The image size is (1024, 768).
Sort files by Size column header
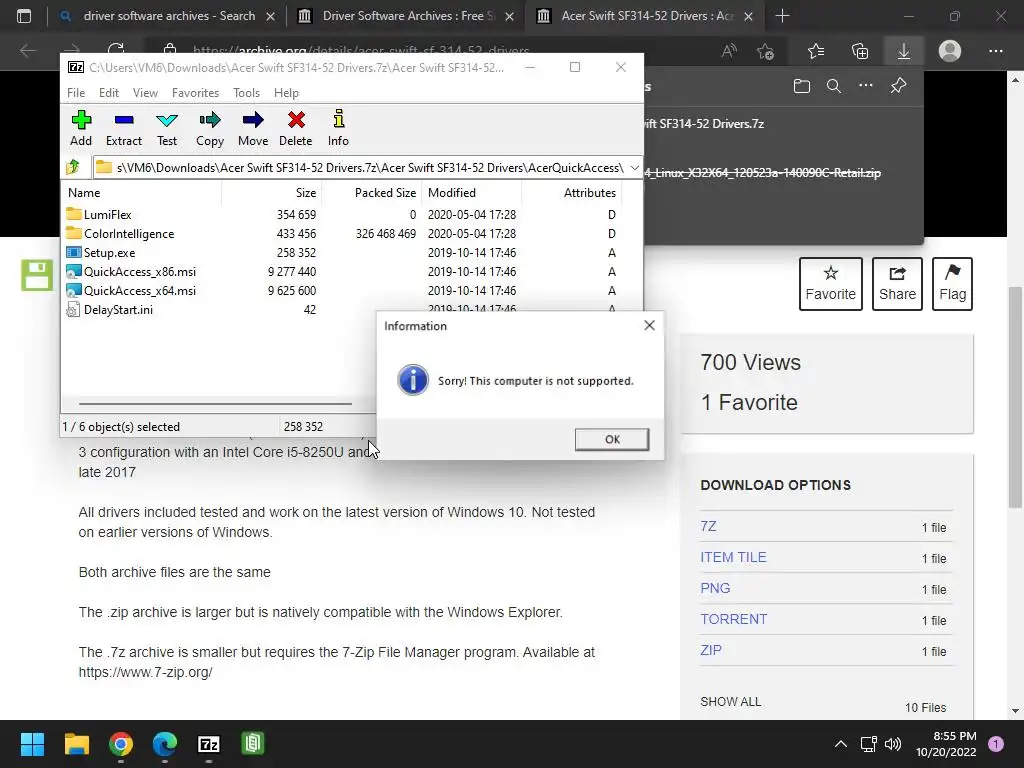[271, 193]
